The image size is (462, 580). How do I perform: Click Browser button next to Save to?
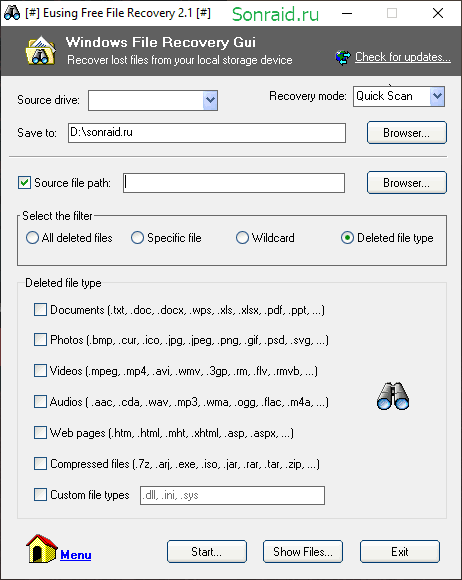407,133
